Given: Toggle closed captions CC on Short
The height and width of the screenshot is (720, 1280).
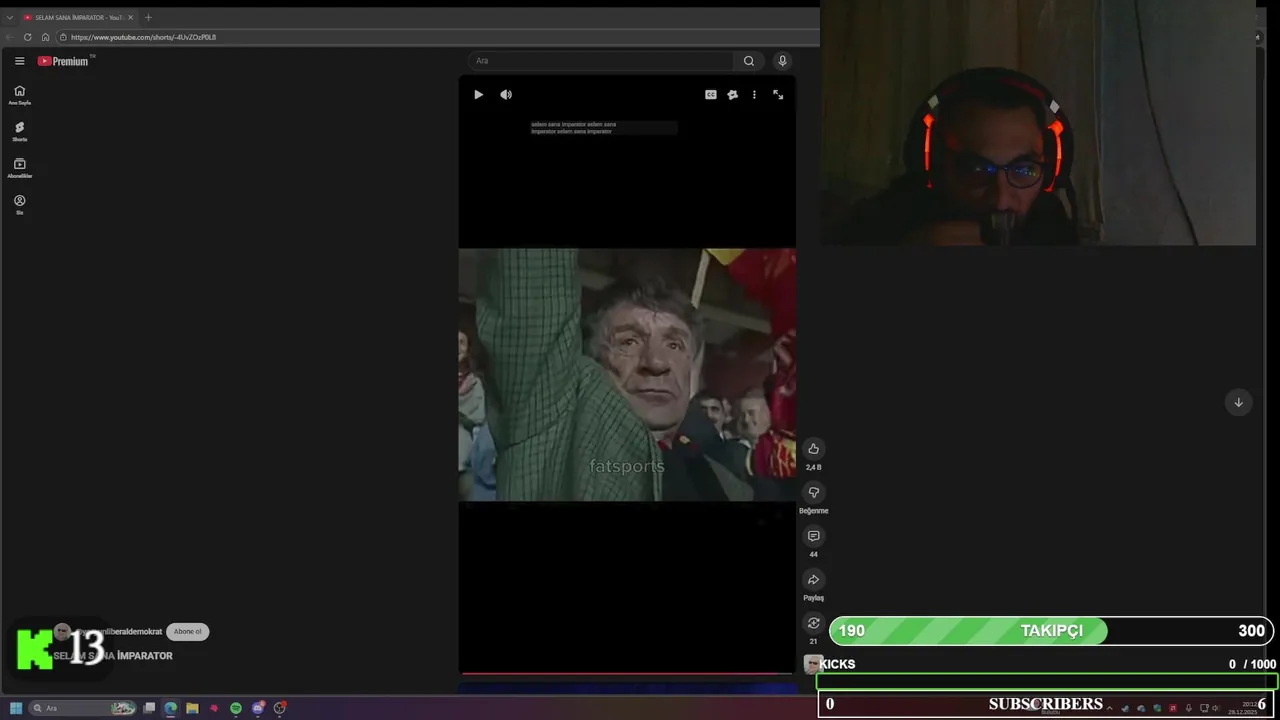Looking at the screenshot, I should (710, 95).
